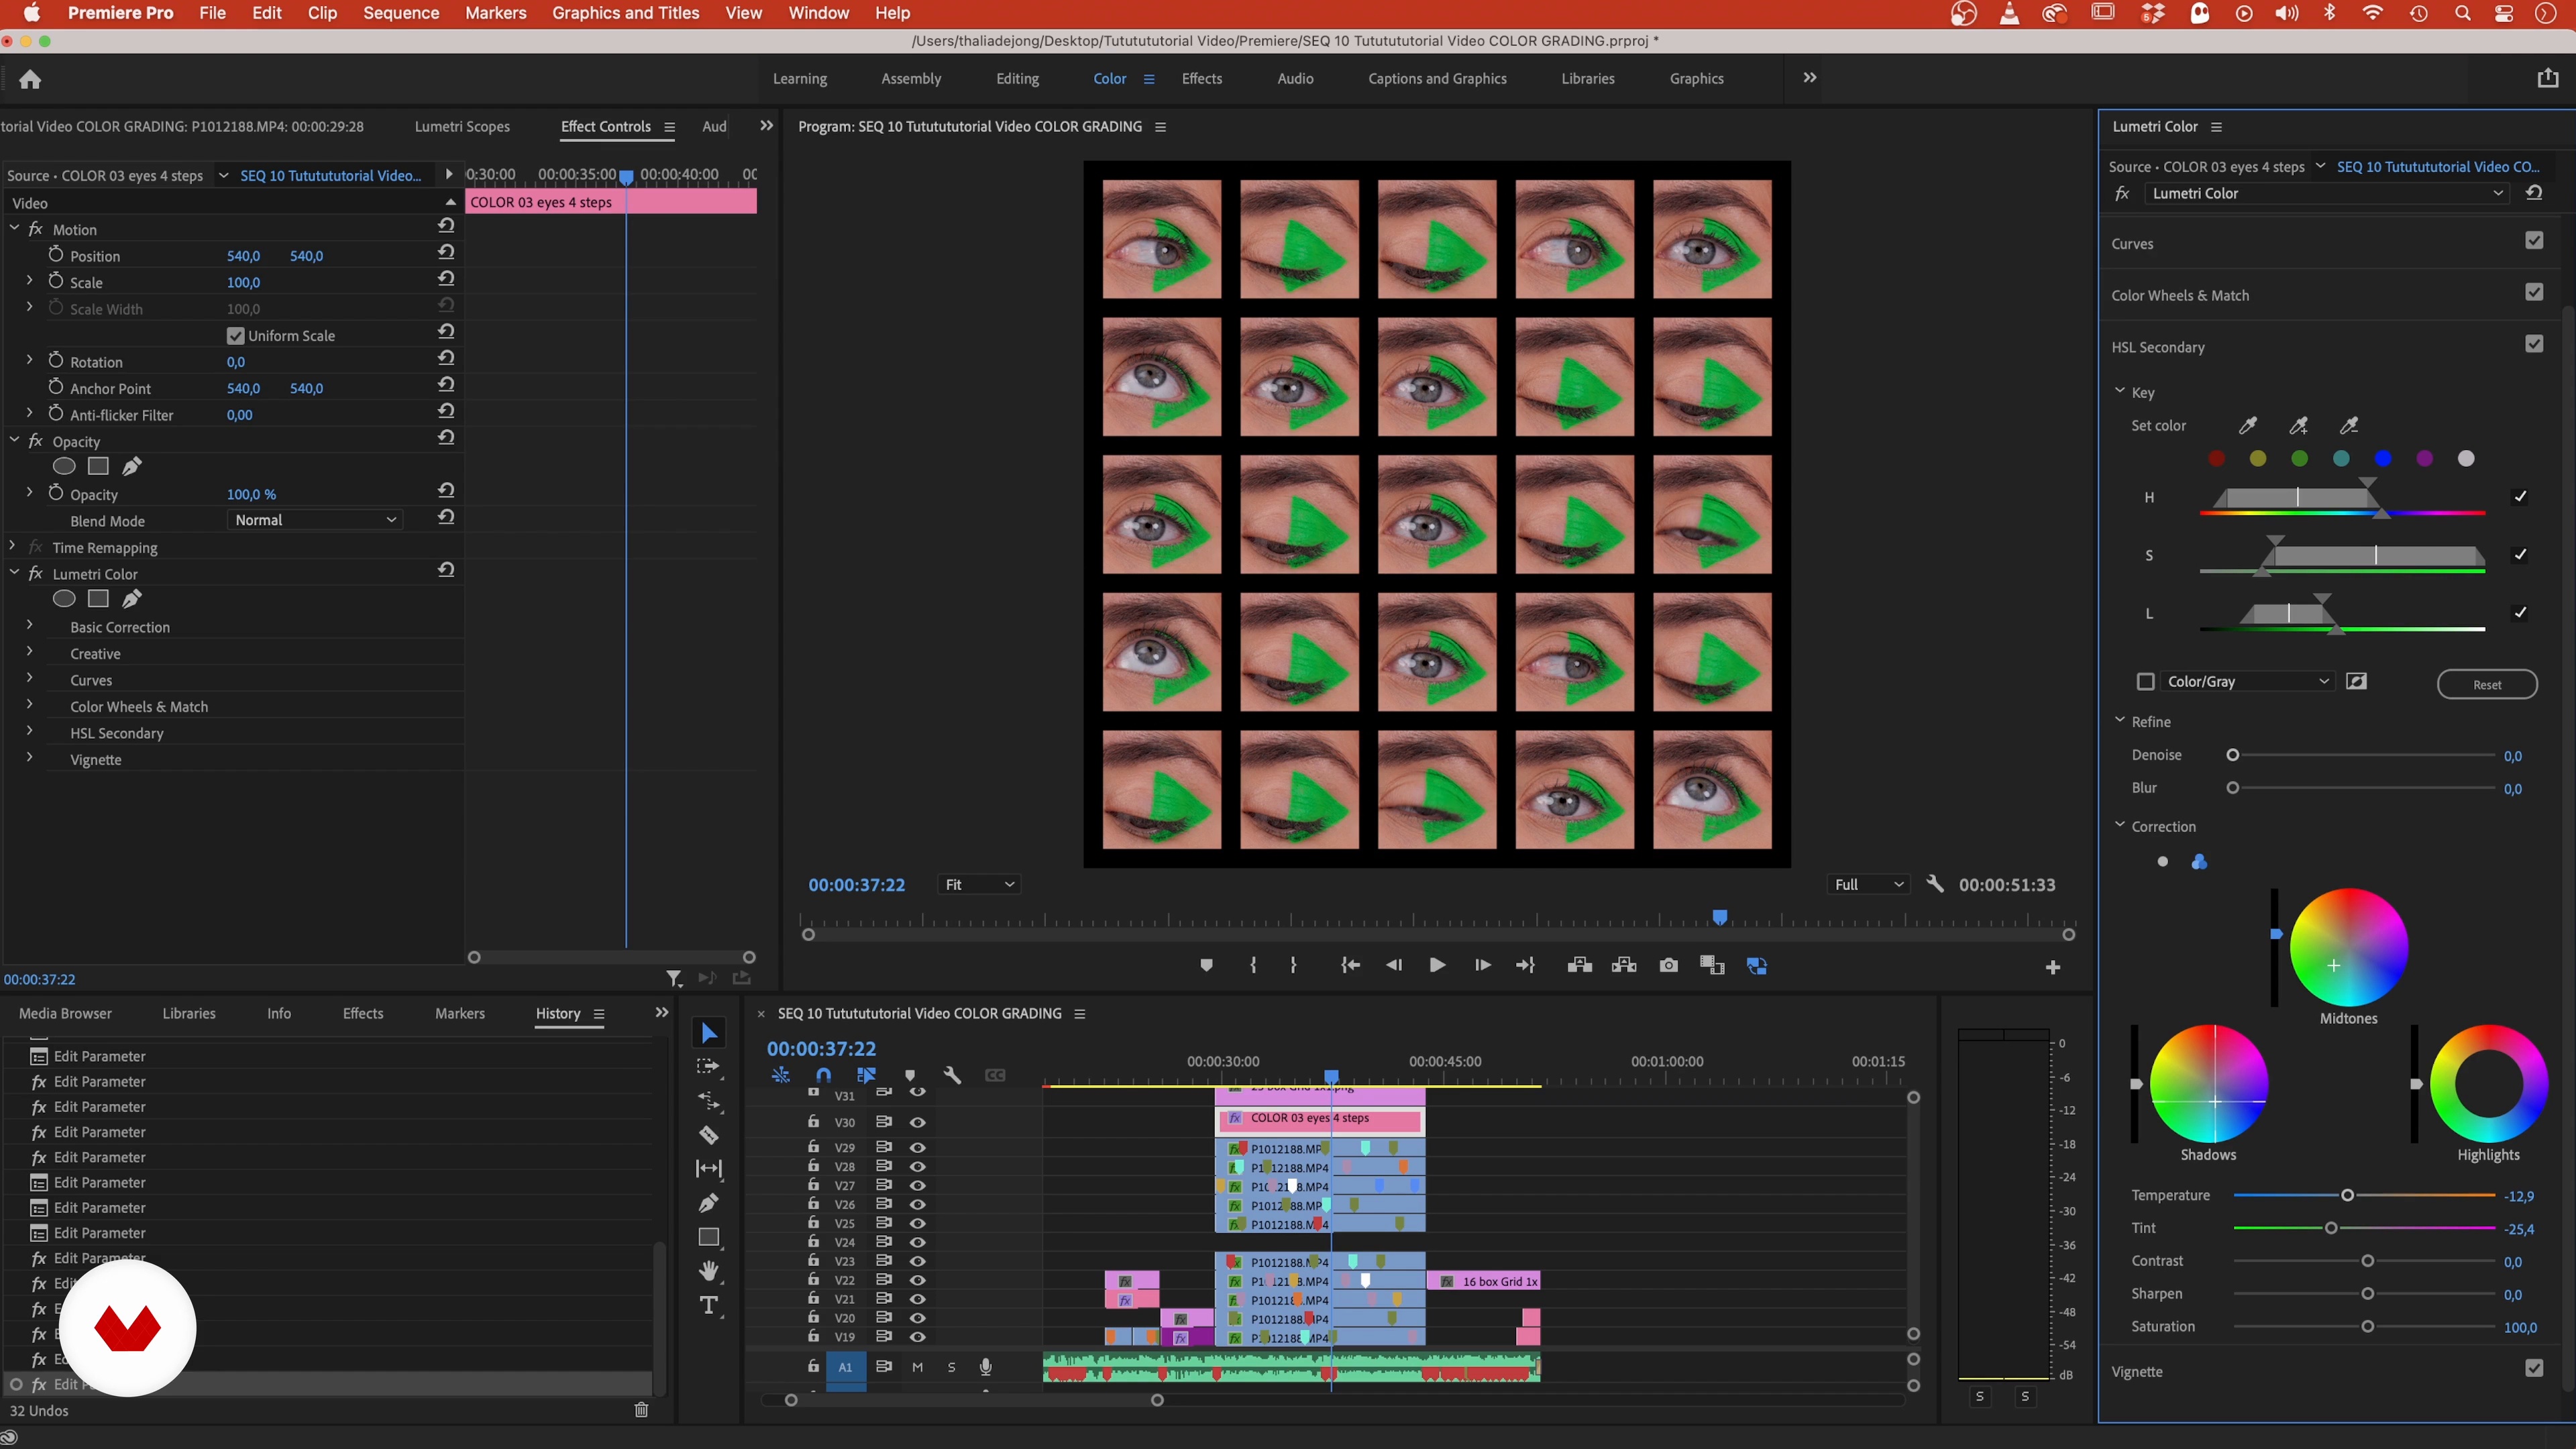Open the Blend Mode Normal dropdown
This screenshot has height=1449, width=2576.
point(315,520)
